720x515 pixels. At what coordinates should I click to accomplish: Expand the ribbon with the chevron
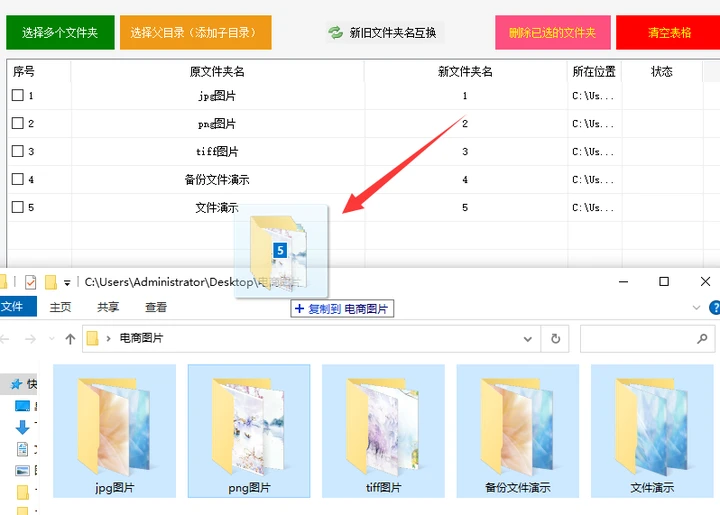(697, 308)
